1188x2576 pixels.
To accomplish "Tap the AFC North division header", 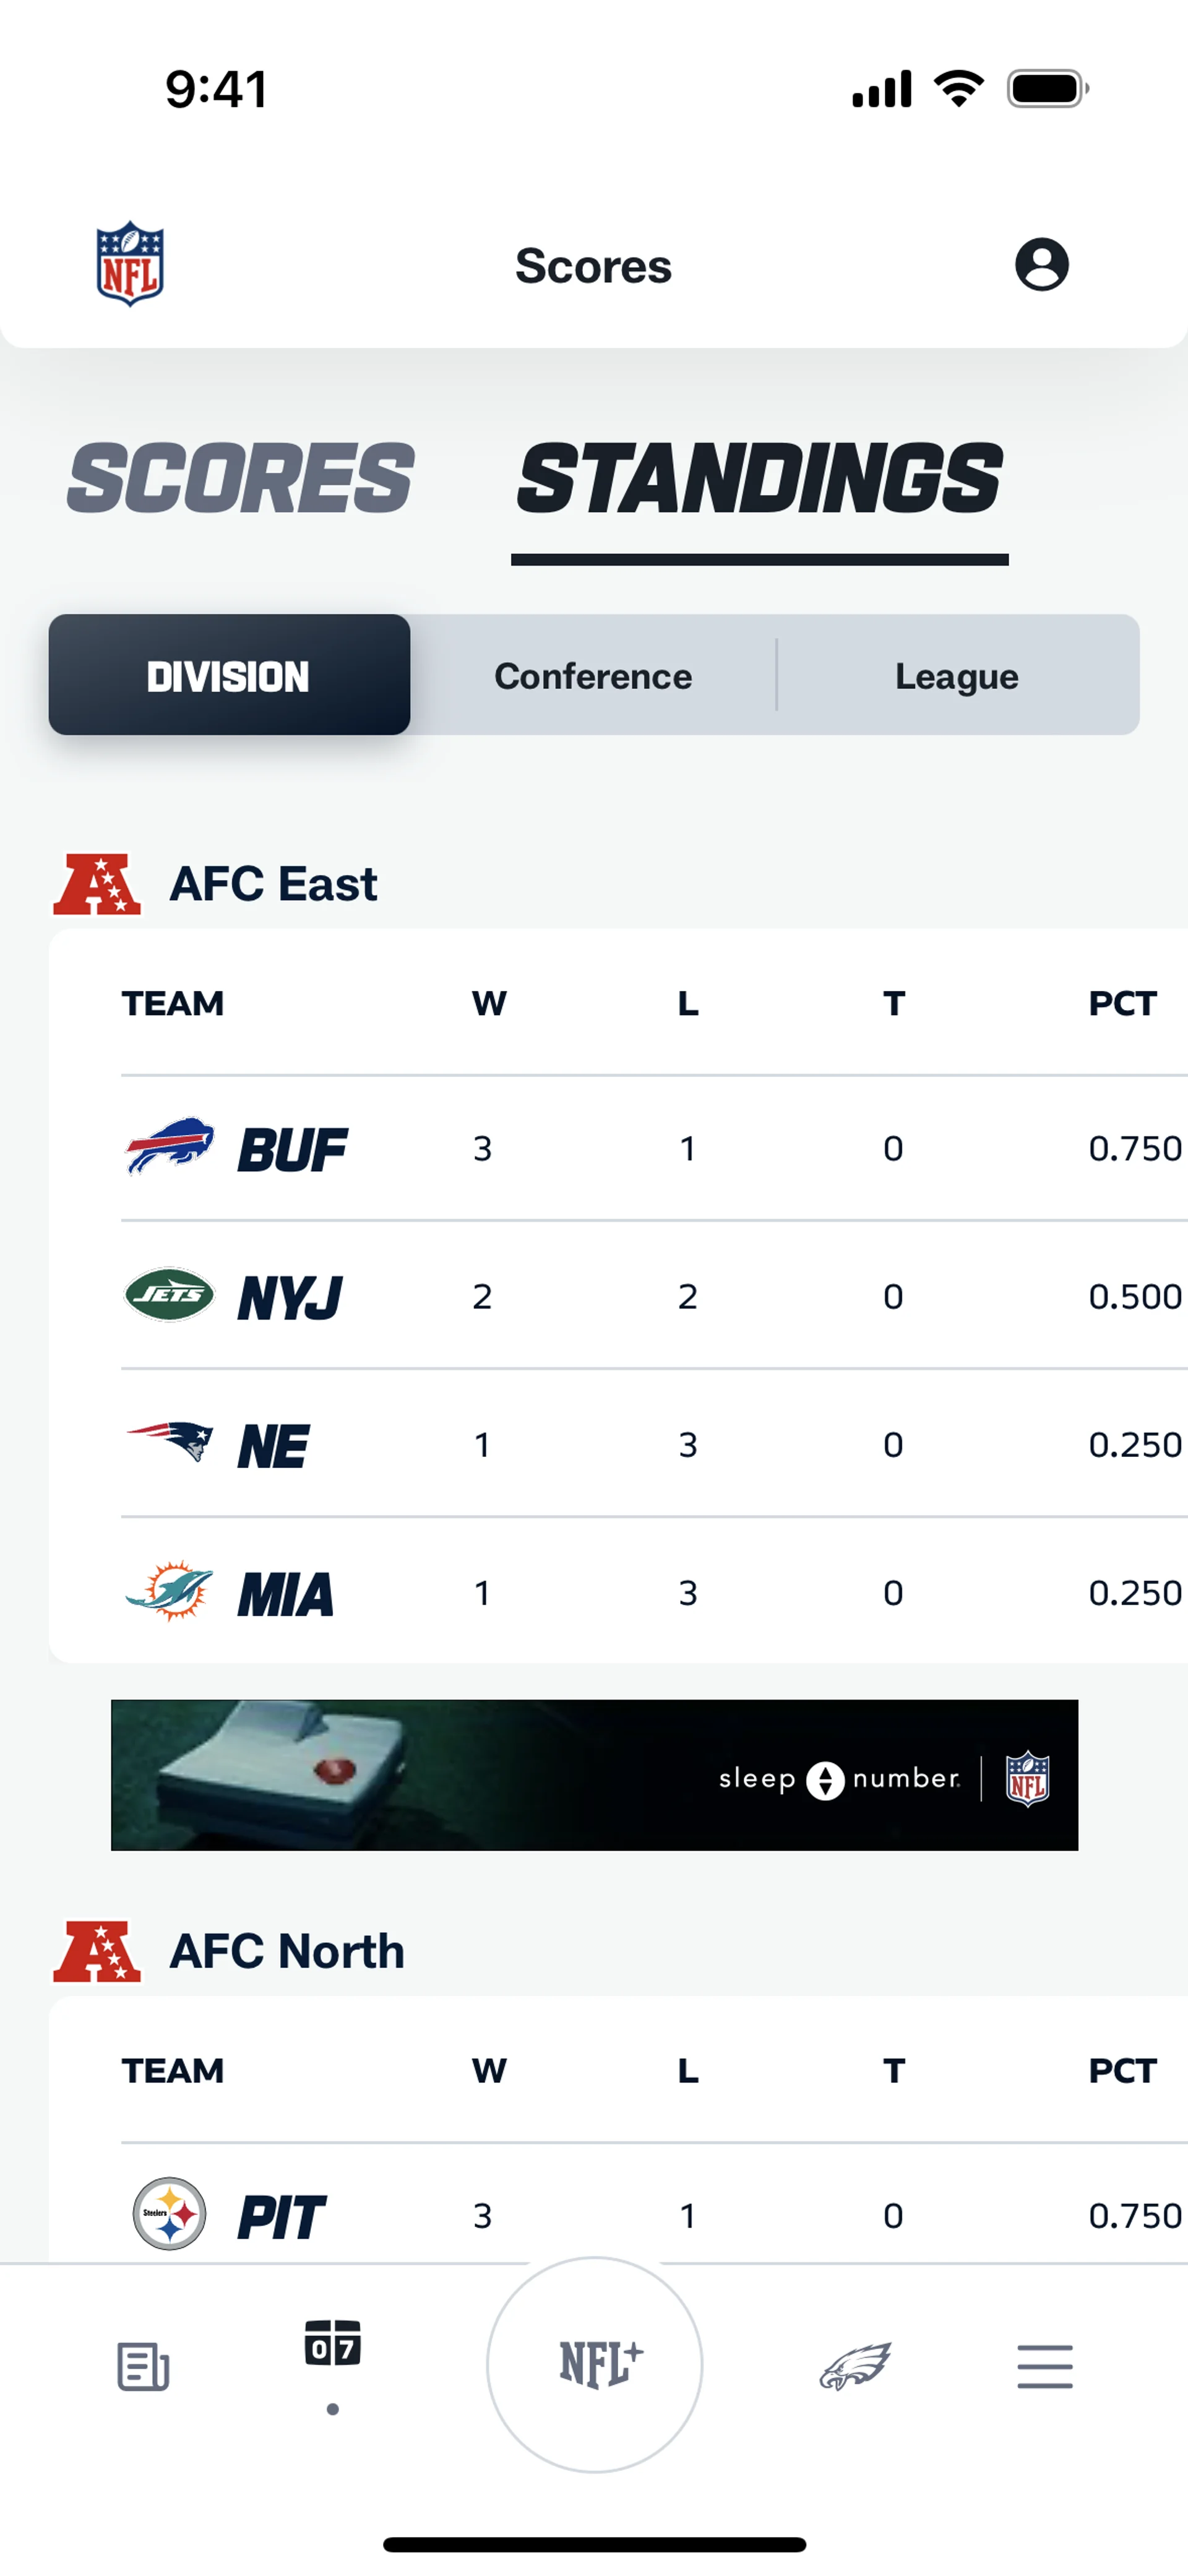I will [287, 1951].
